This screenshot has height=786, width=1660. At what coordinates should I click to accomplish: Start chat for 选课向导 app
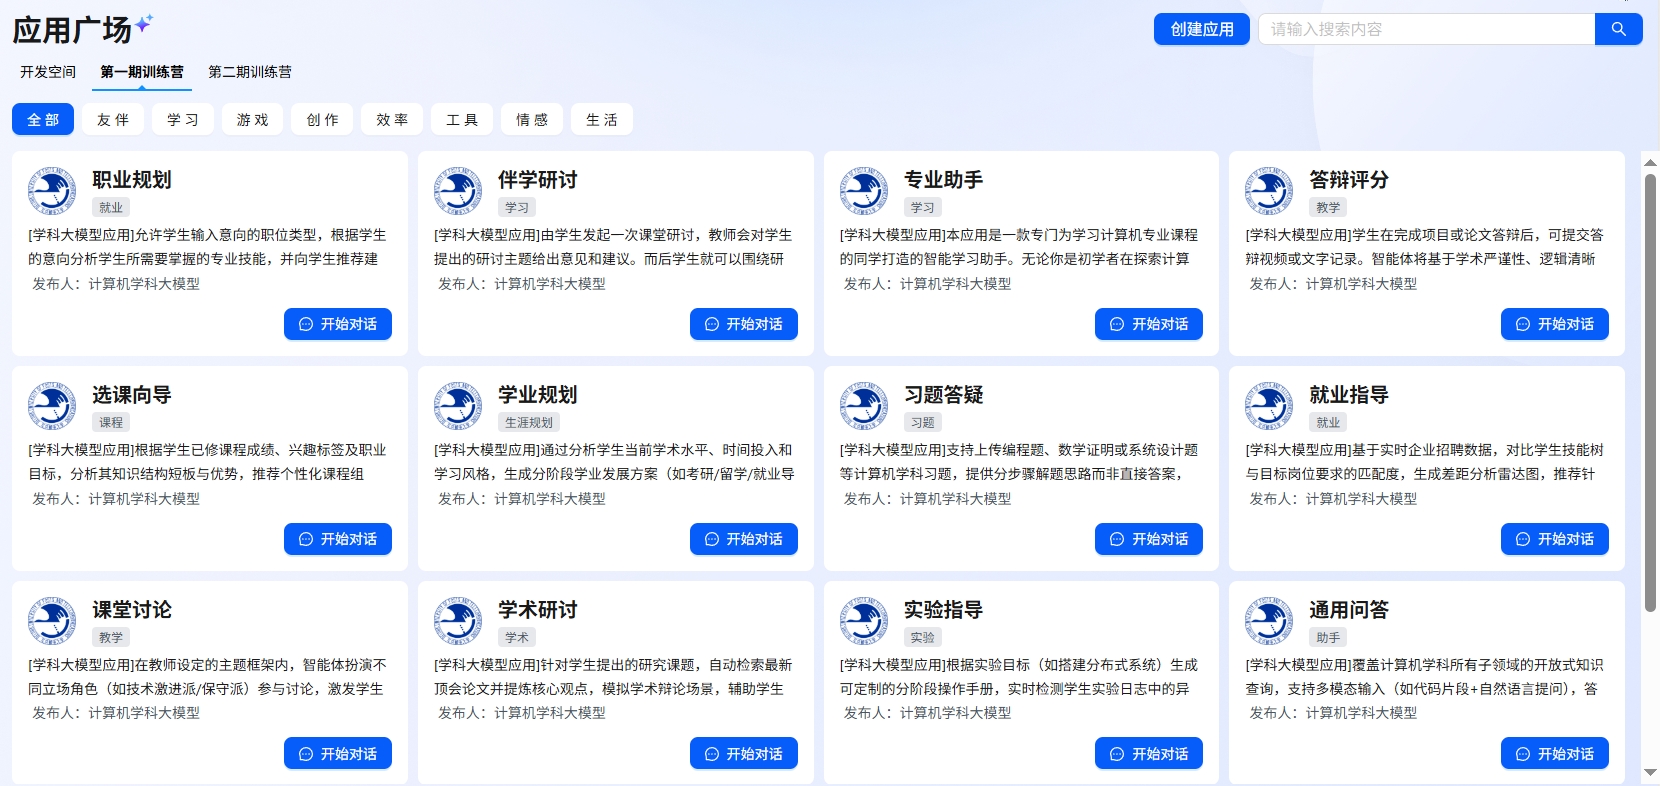pyautogui.click(x=338, y=539)
